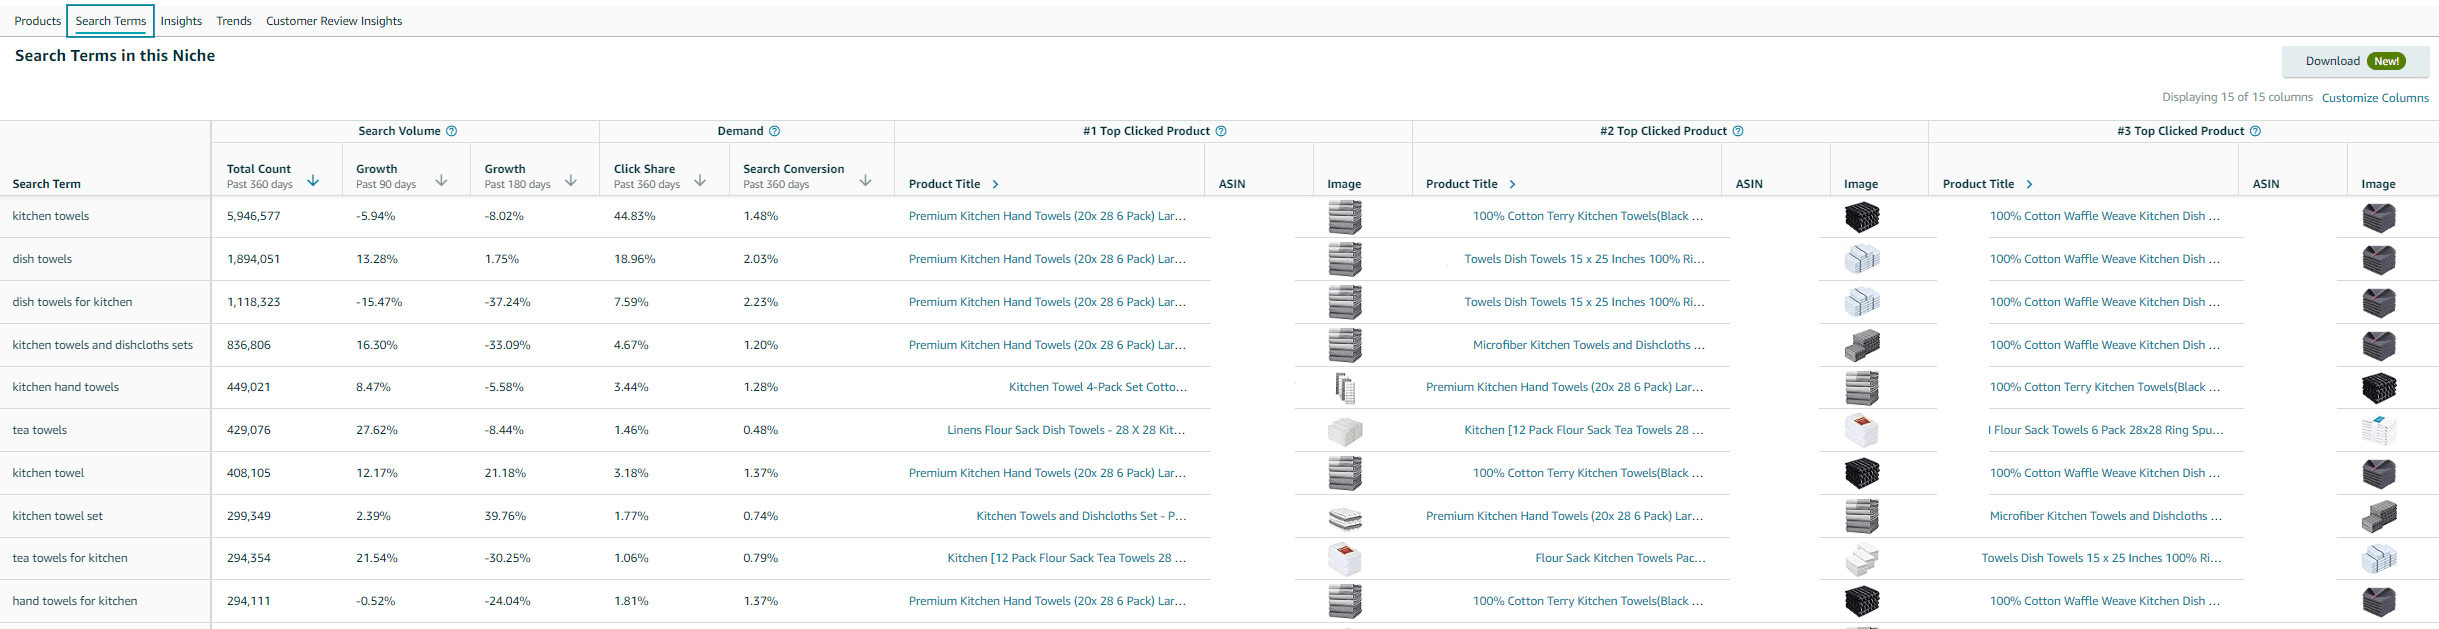Viewport: 2439px width, 629px height.
Task: Open #2 product link in dish towels row
Action: click(1584, 259)
